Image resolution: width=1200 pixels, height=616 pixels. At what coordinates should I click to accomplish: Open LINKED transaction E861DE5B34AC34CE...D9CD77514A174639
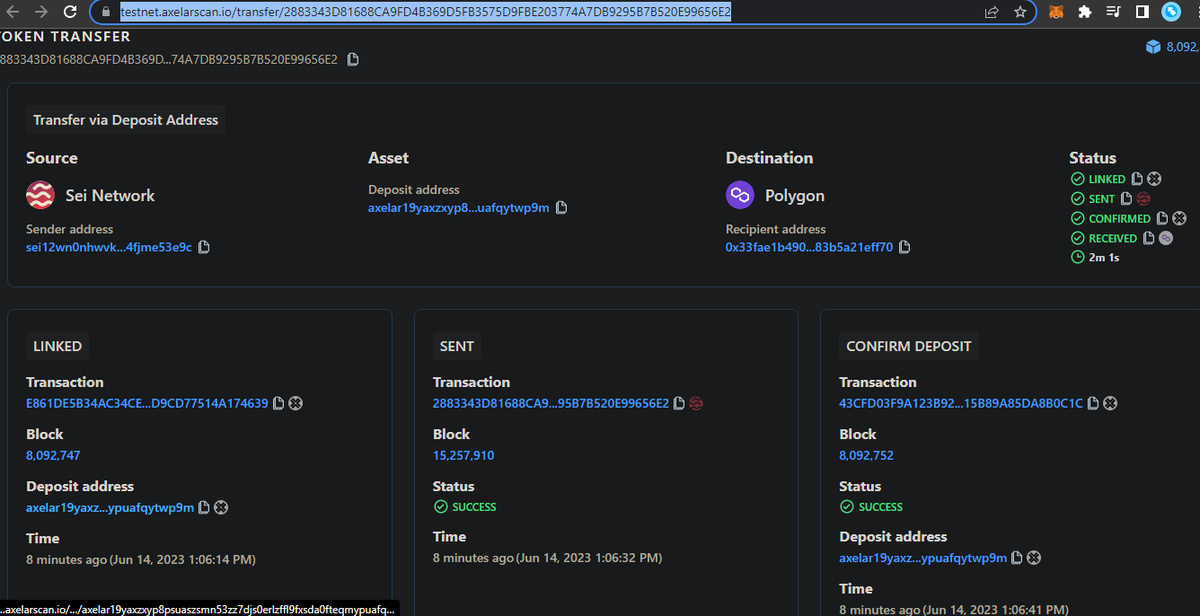pyautogui.click(x=147, y=403)
